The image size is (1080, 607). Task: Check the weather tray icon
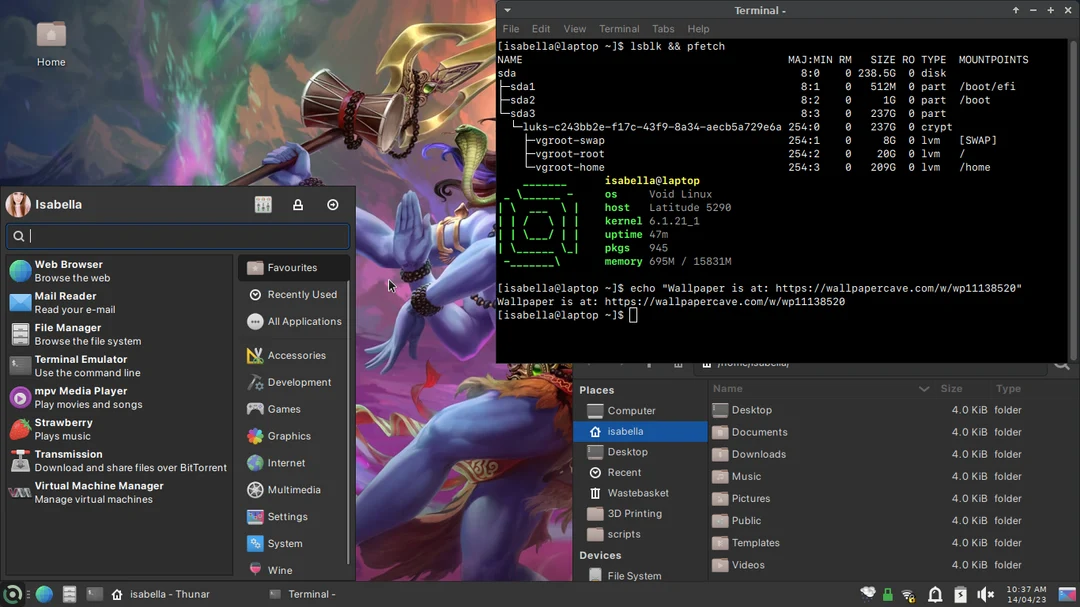point(868,593)
